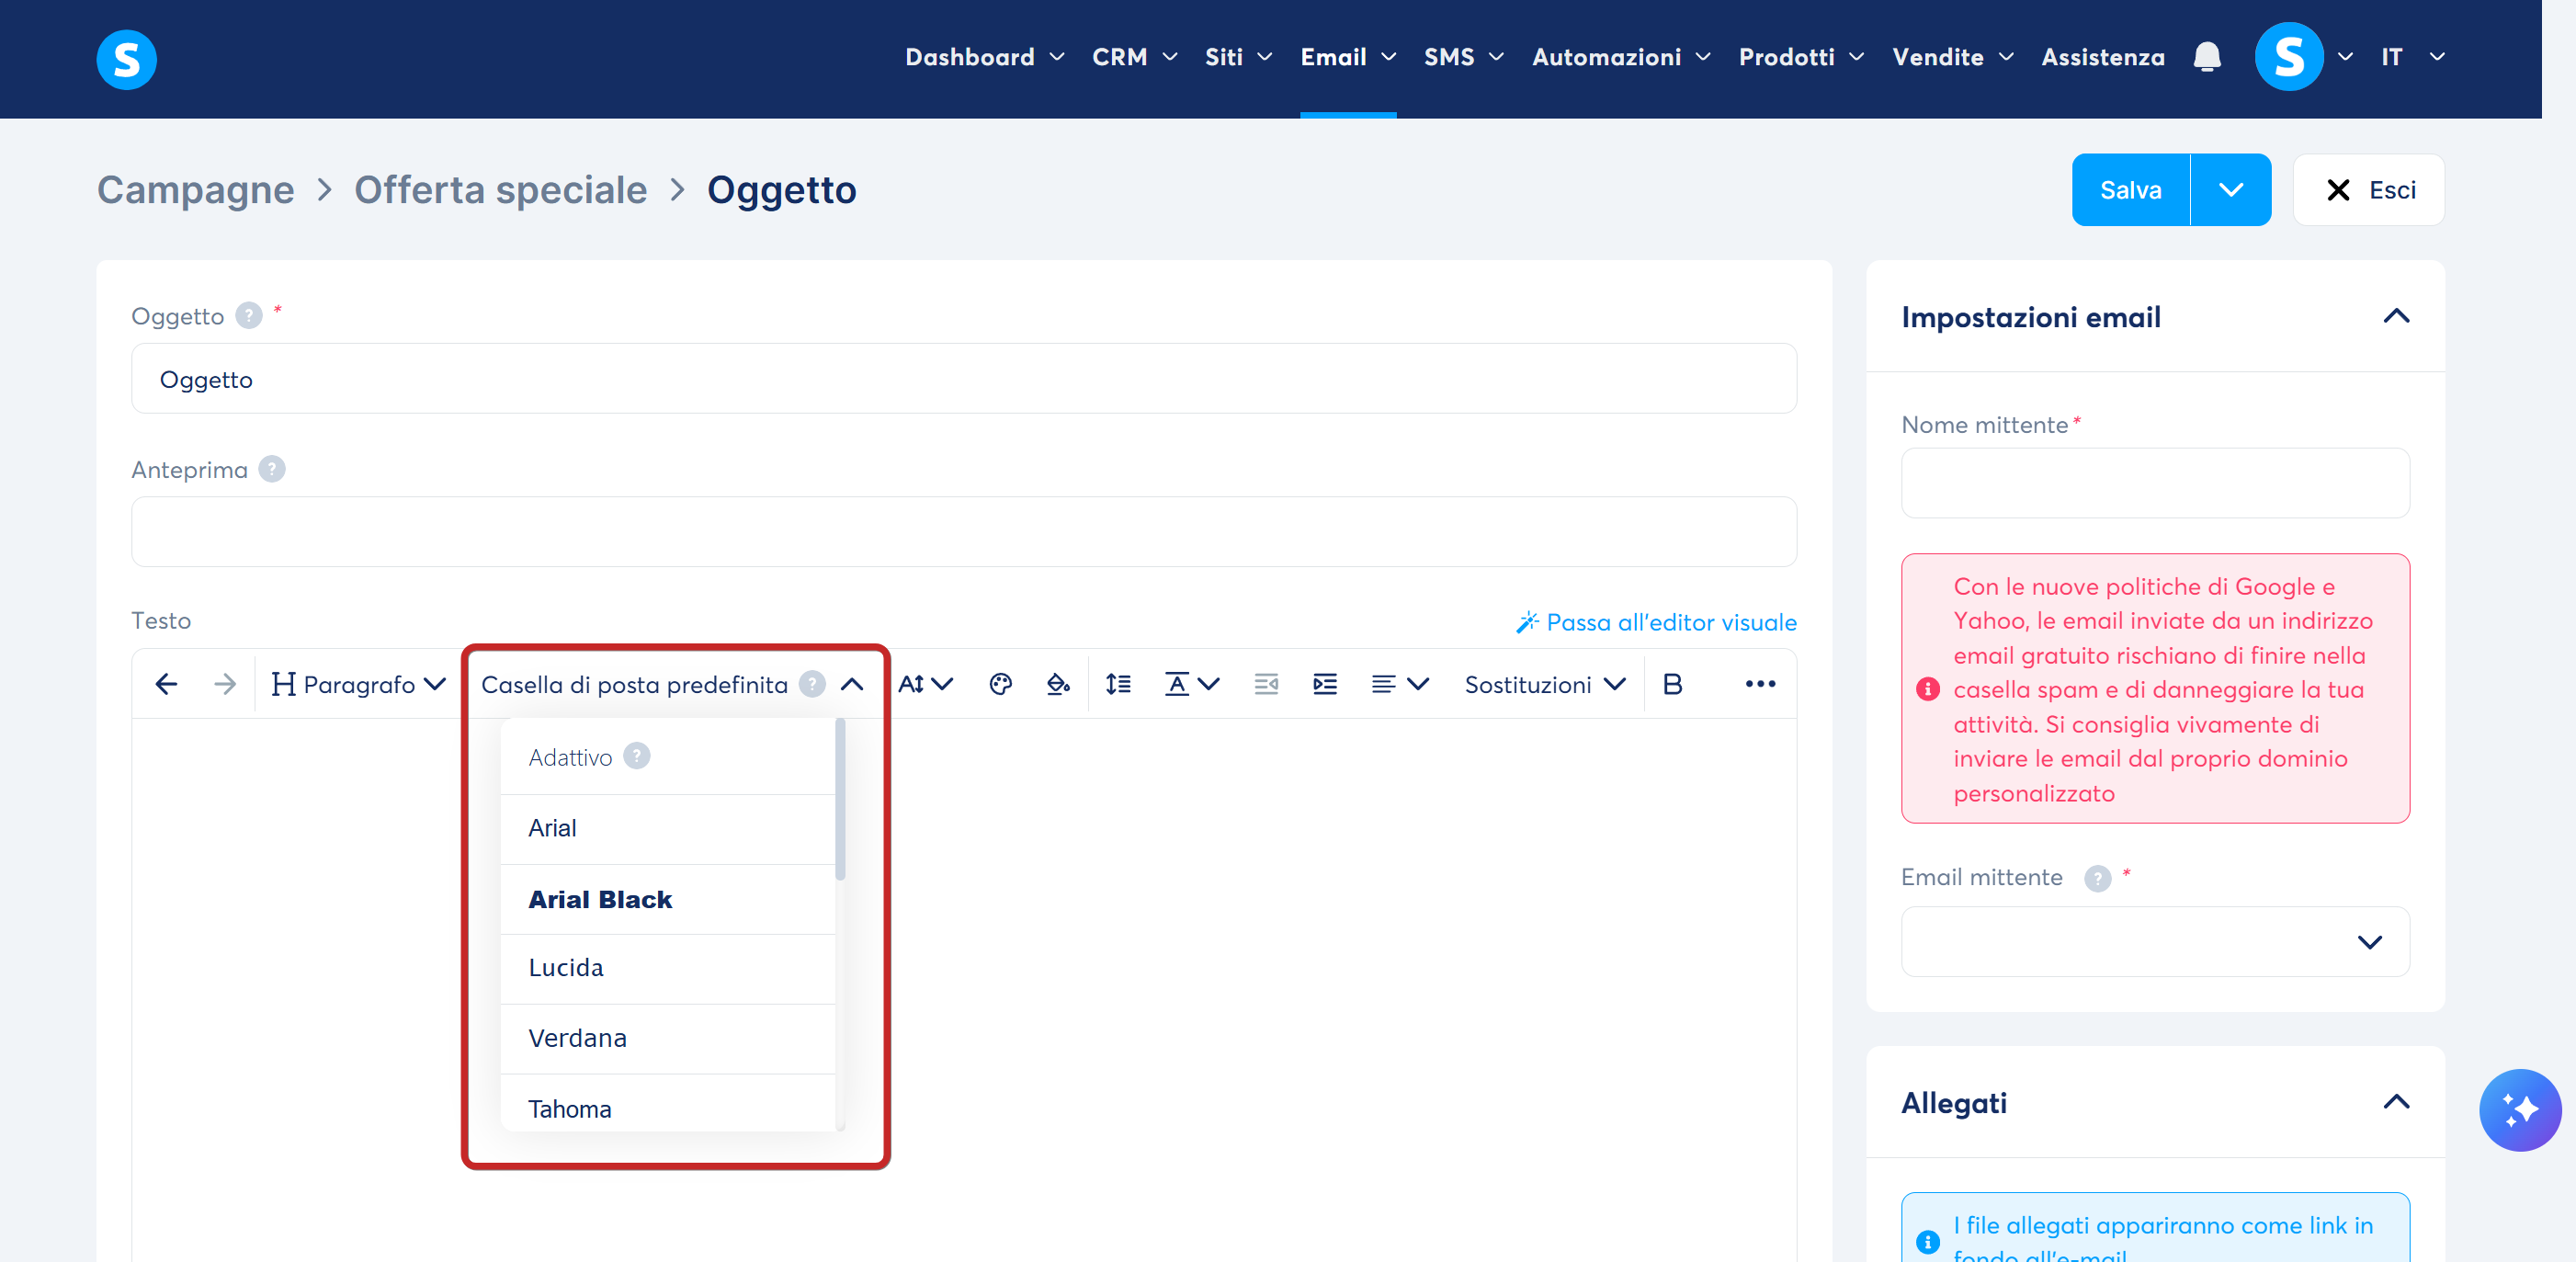Open the CRM menu
Image resolution: width=2576 pixels, height=1262 pixels.
(1134, 57)
